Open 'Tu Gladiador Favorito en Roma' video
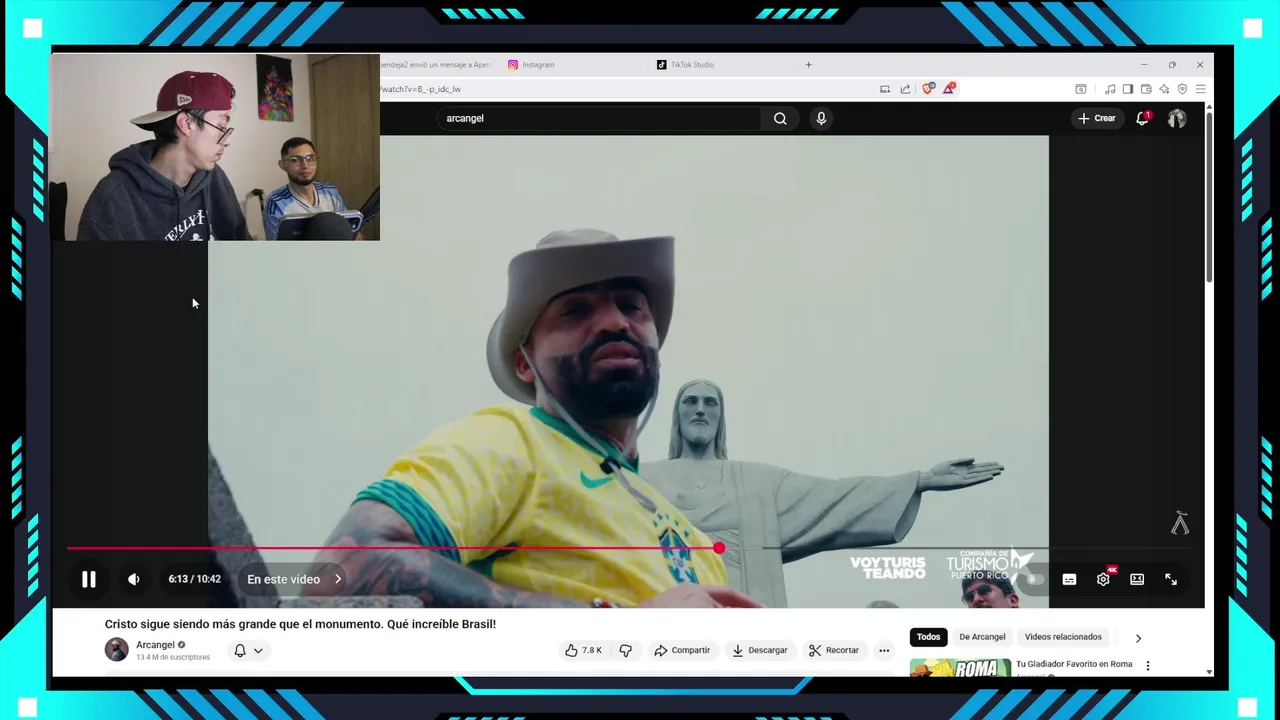The image size is (1280, 720). pyautogui.click(x=1074, y=664)
